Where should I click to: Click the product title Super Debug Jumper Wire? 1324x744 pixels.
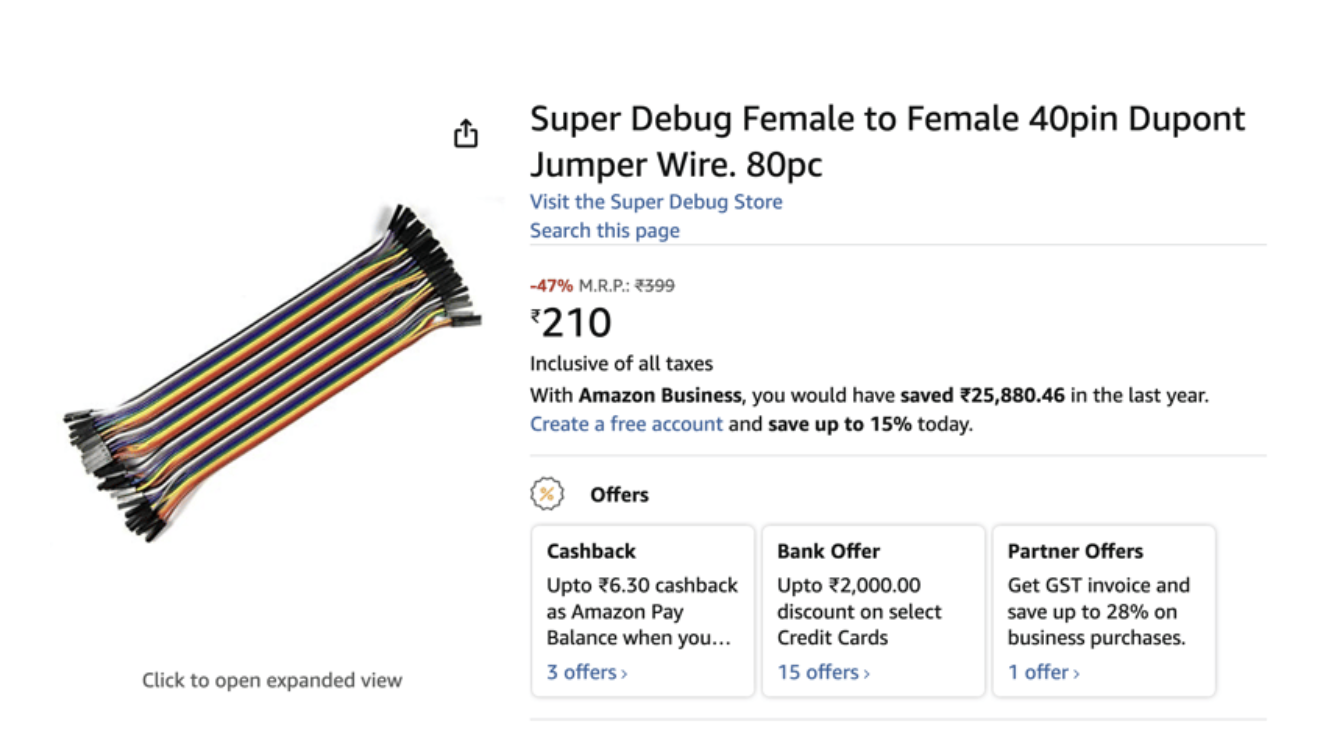(888, 140)
